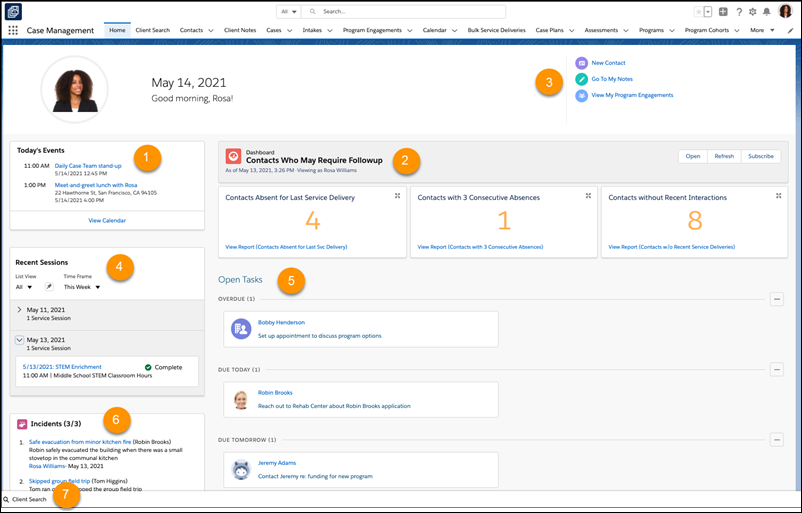The height and width of the screenshot is (513, 802).
Task: Click the Rosa profile photo
Action: click(75, 90)
